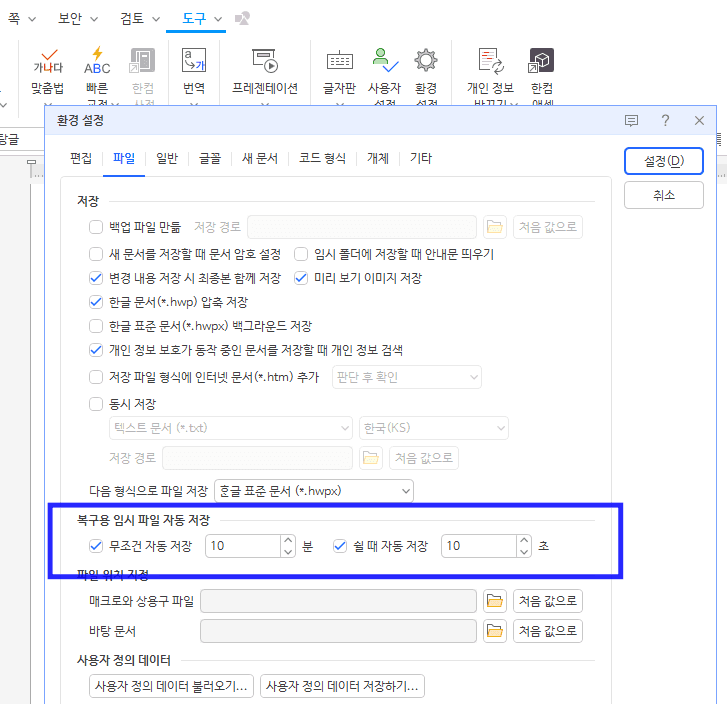Switch to the 기타 tab
Image resolution: width=727 pixels, height=704 pixels.
tap(421, 159)
